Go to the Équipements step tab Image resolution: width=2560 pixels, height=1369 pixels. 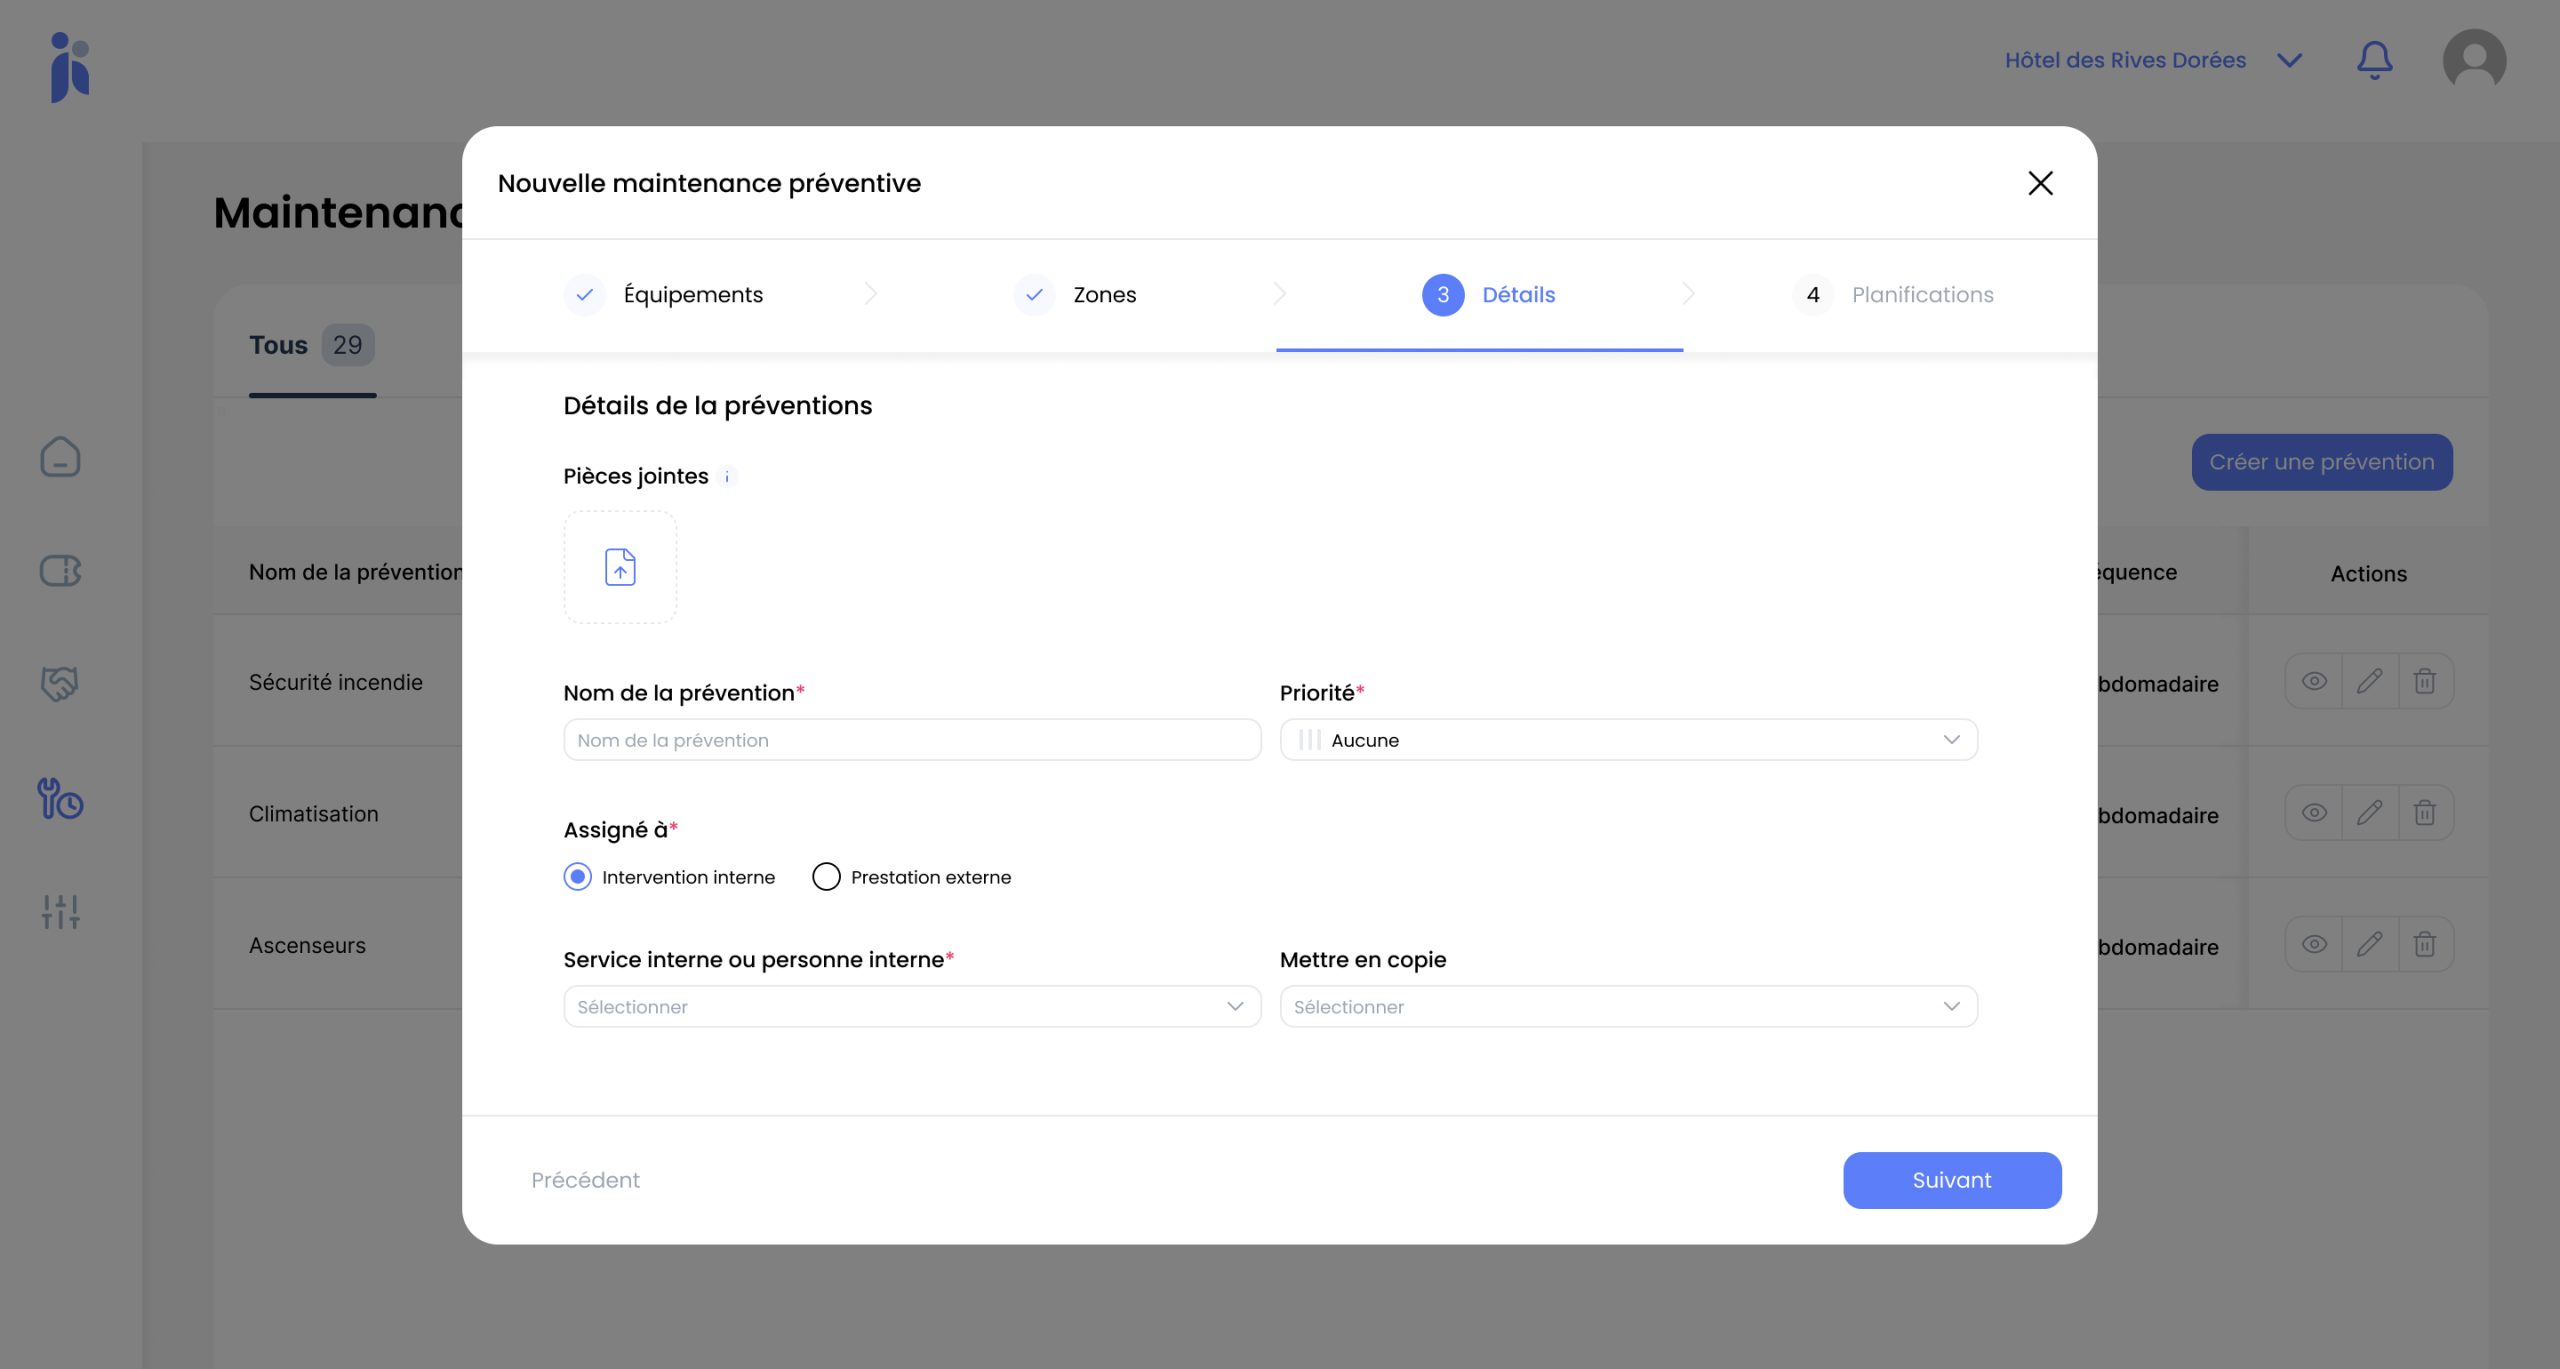pos(692,295)
